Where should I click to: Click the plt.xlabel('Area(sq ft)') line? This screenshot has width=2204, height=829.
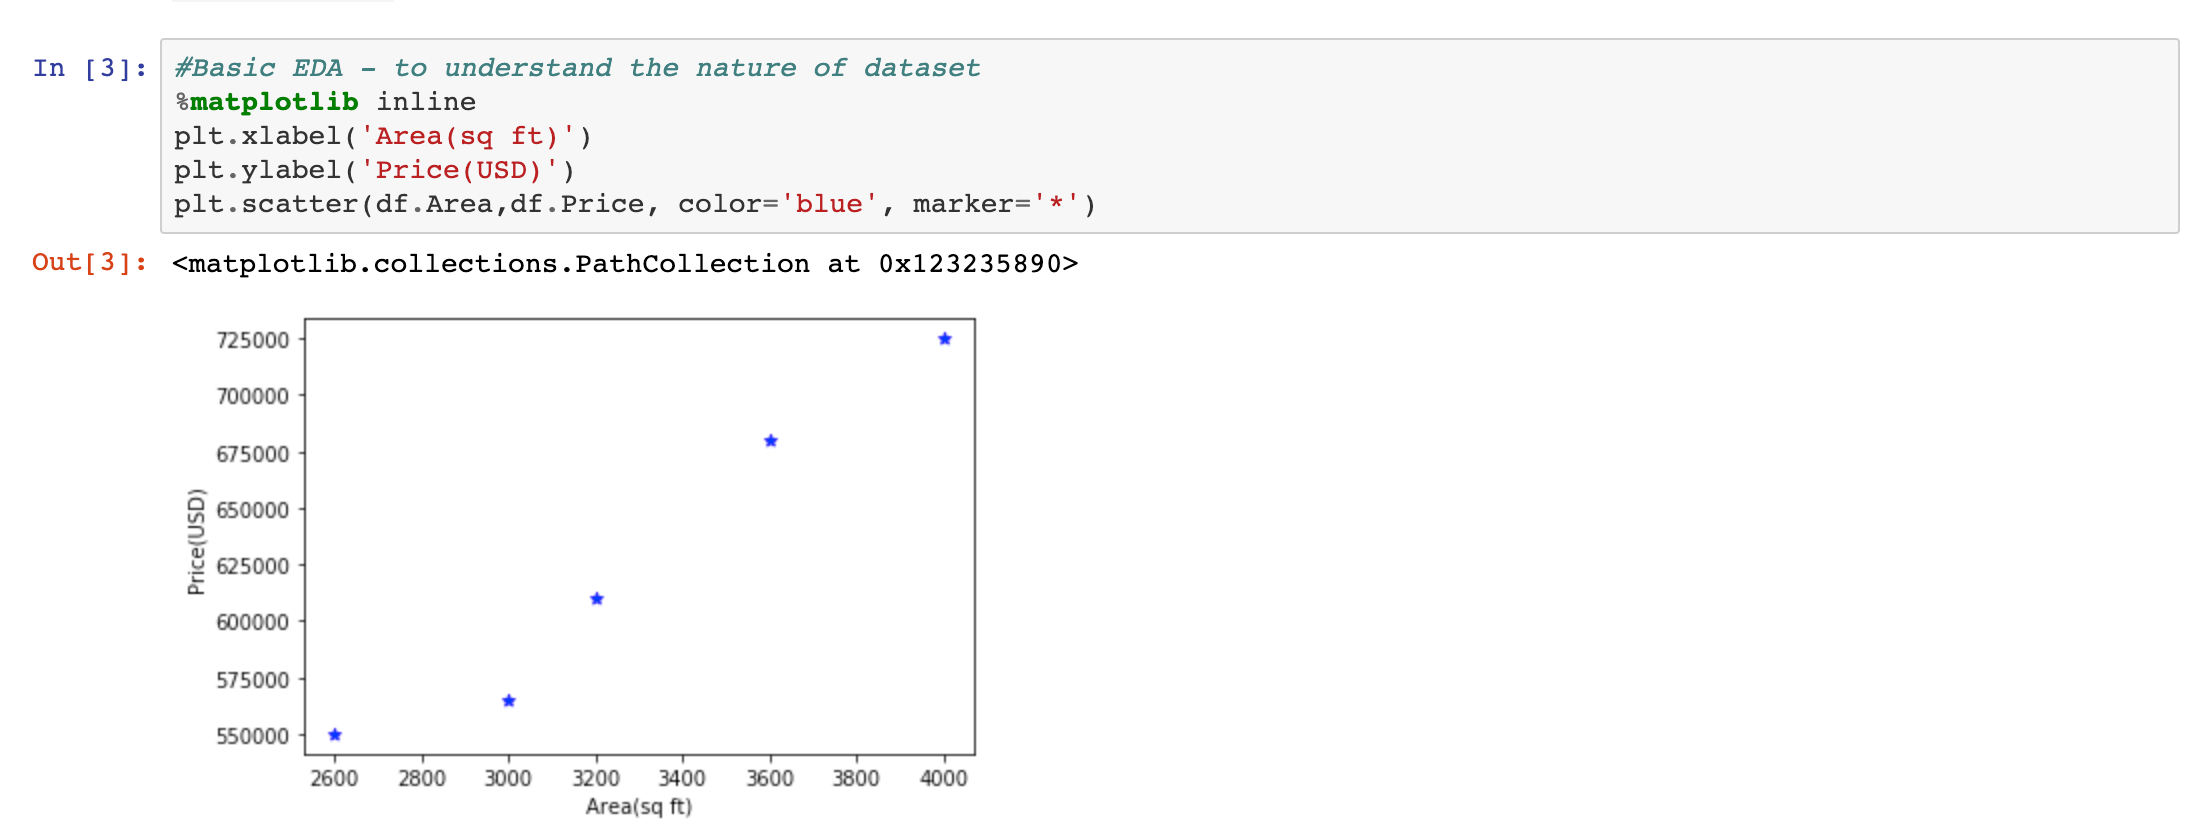383,136
